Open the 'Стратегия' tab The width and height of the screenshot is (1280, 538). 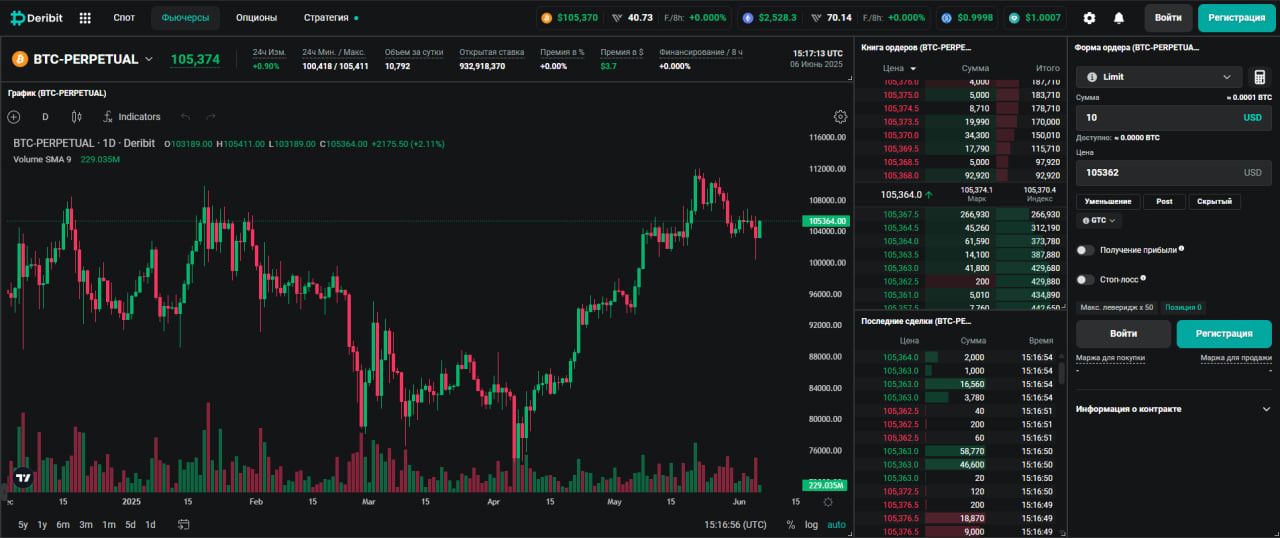point(331,18)
